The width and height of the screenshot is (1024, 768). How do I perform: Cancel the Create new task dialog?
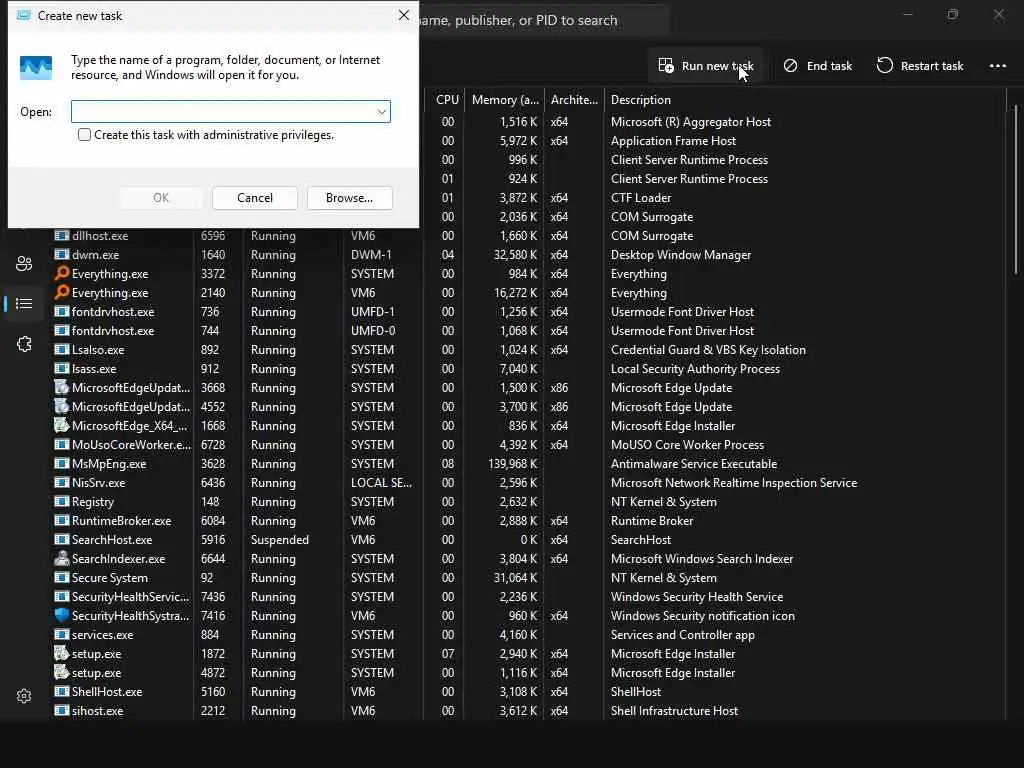pyautogui.click(x=255, y=198)
